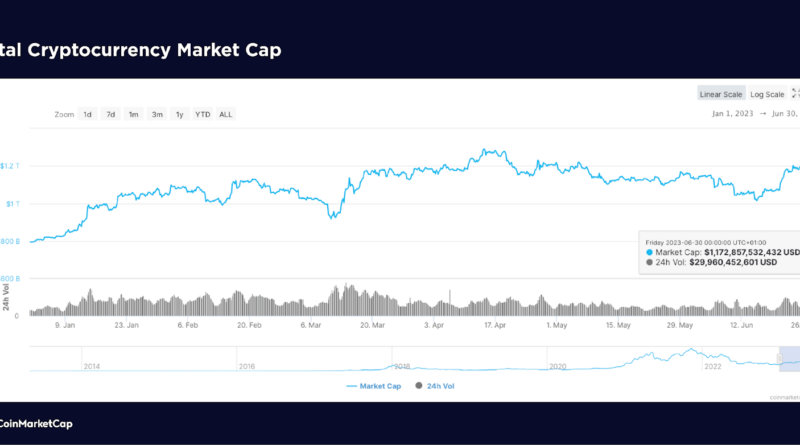Select the 1m zoom range

point(134,114)
